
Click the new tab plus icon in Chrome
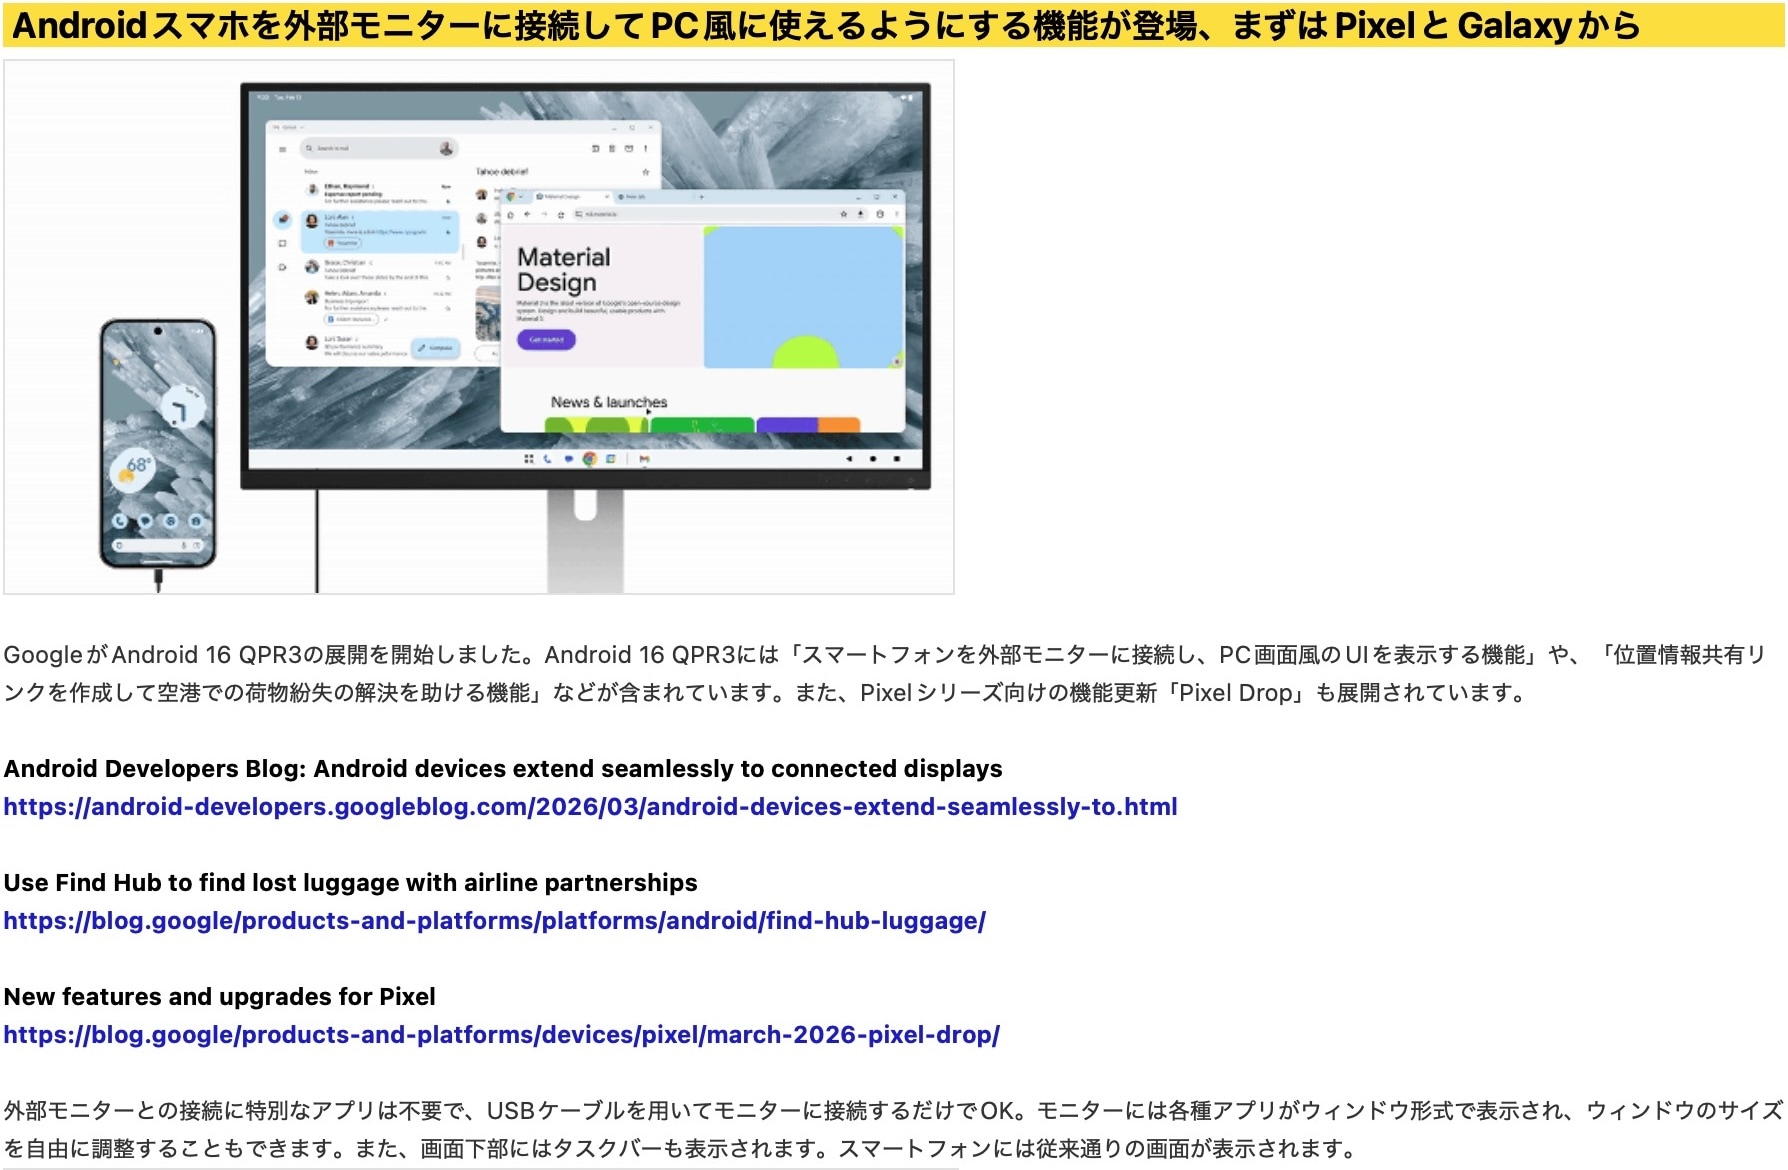pos(701,197)
